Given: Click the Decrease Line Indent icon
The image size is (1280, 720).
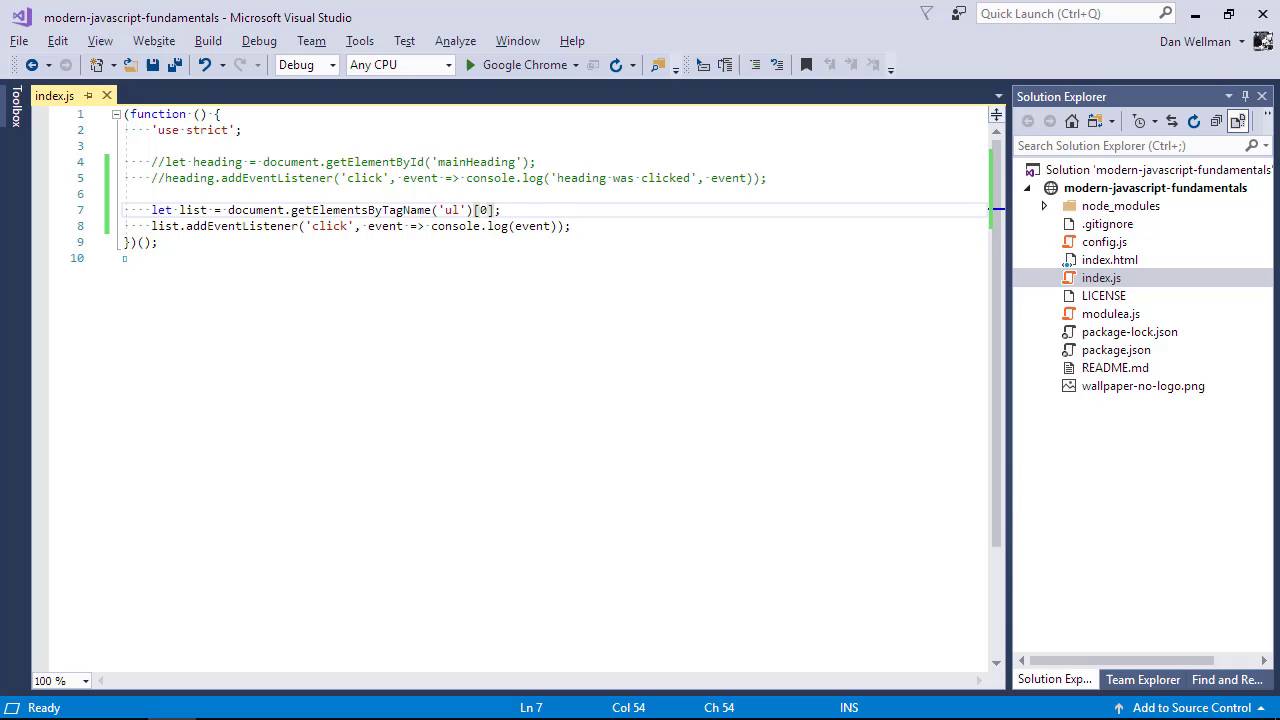Looking at the screenshot, I should 703,65.
